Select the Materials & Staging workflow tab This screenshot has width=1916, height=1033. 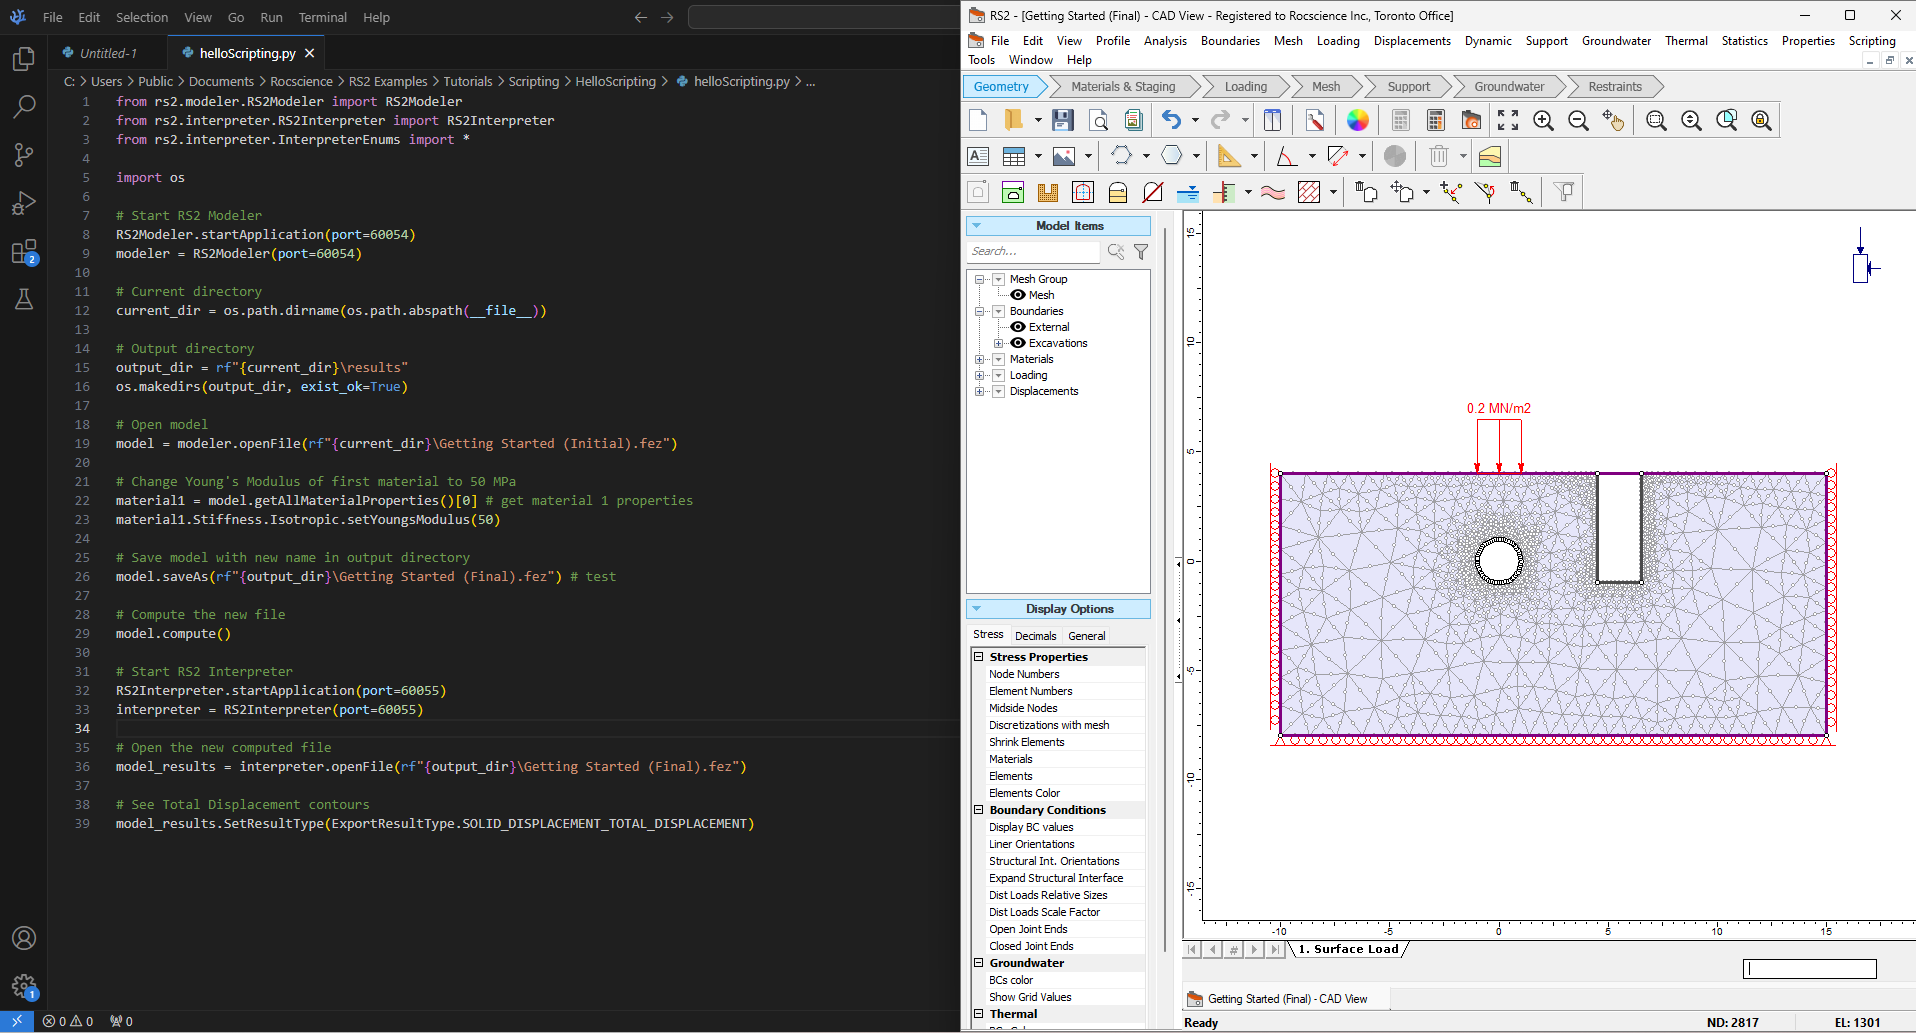[1122, 87]
